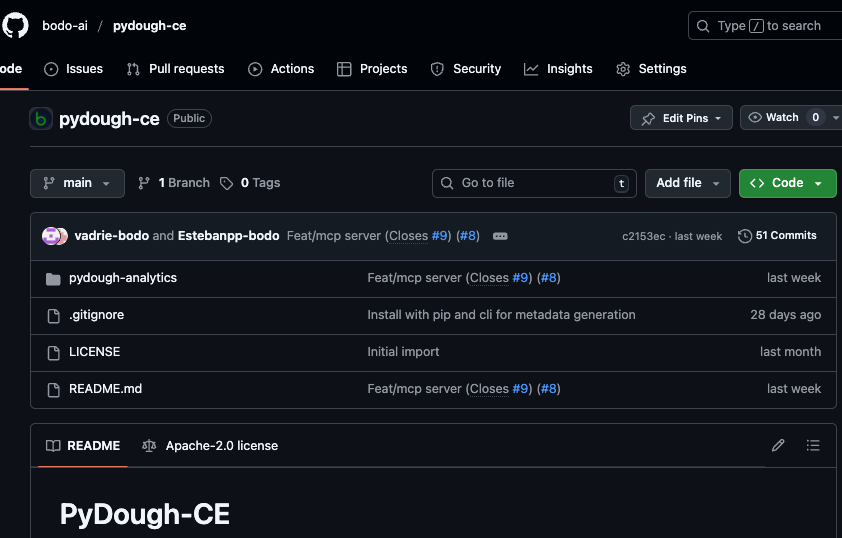The width and height of the screenshot is (842, 538).
Task: Select the README tab
Action: tap(83, 446)
